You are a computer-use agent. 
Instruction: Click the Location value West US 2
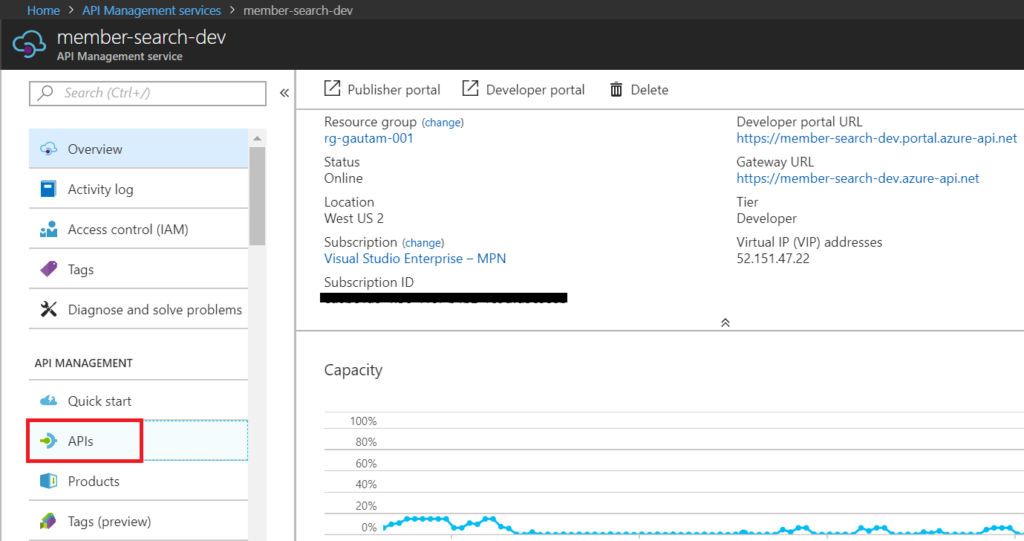pyautogui.click(x=354, y=218)
